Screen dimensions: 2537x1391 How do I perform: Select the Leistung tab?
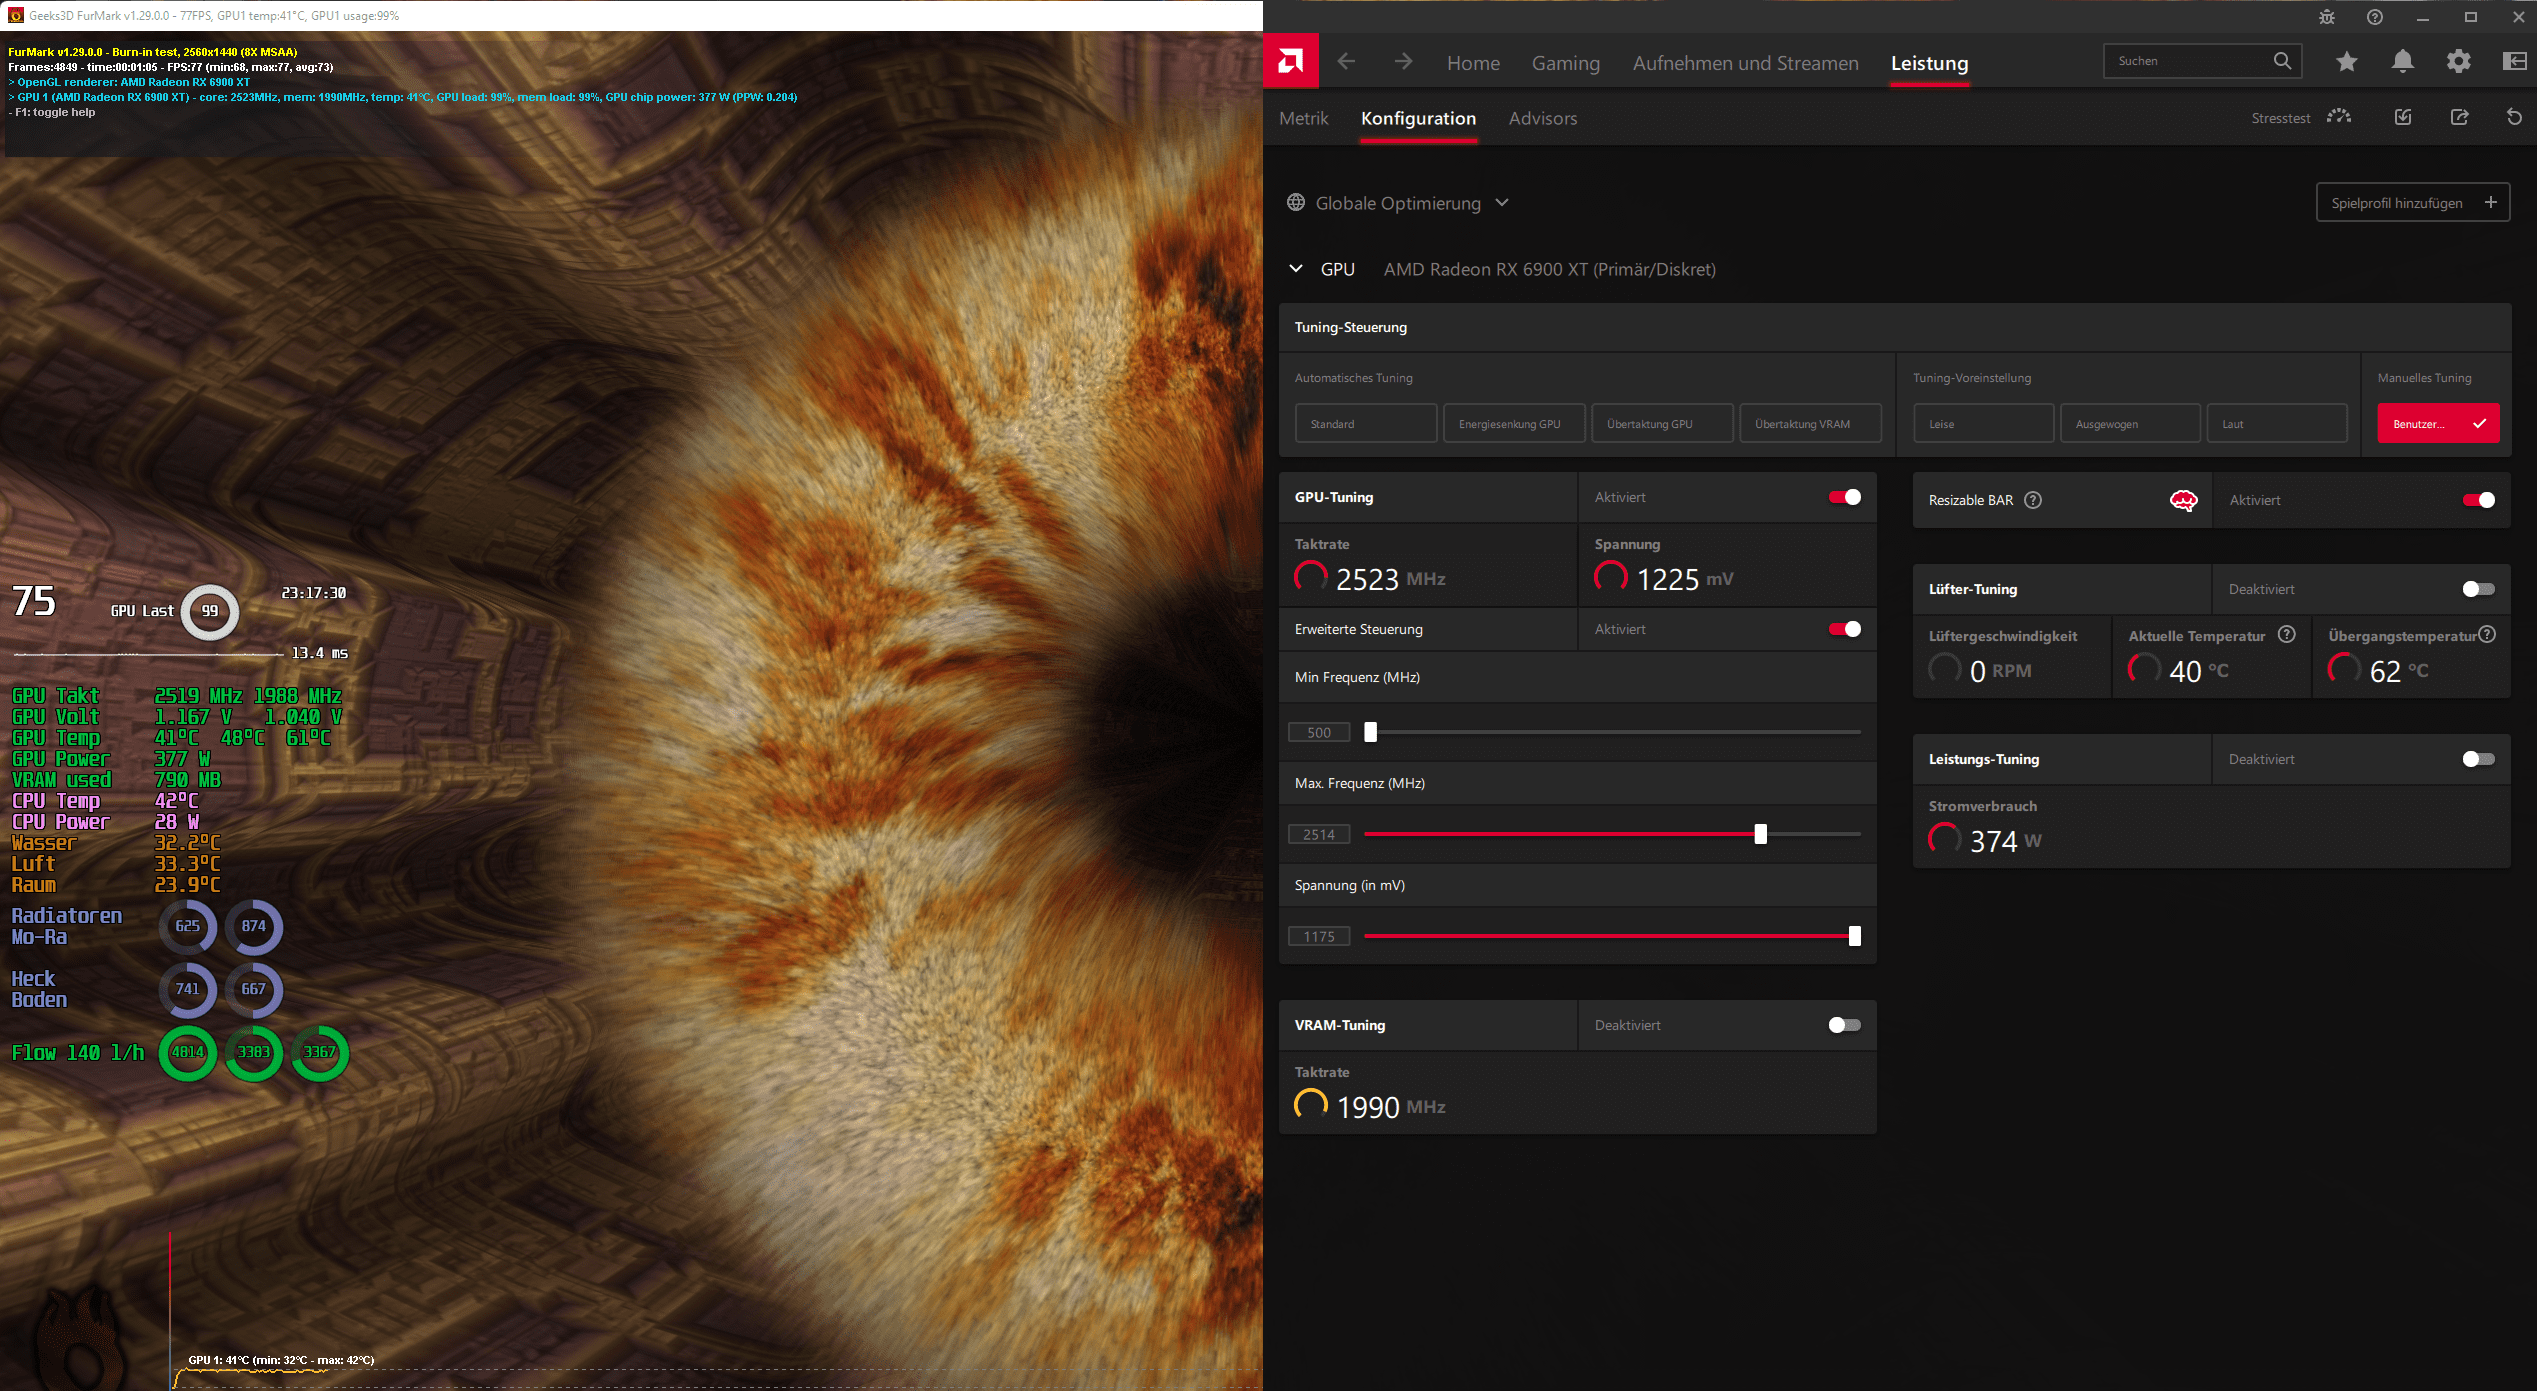coord(1929,63)
